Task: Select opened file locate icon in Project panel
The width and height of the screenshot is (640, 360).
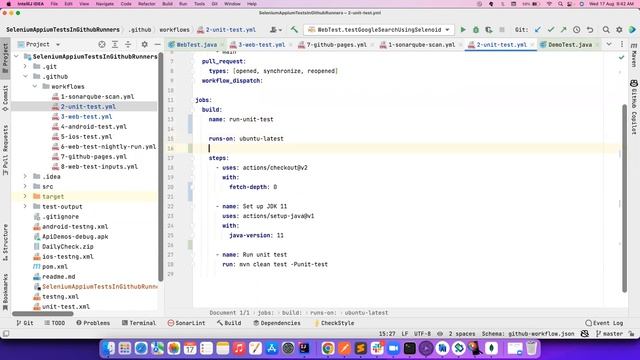Action: point(102,44)
